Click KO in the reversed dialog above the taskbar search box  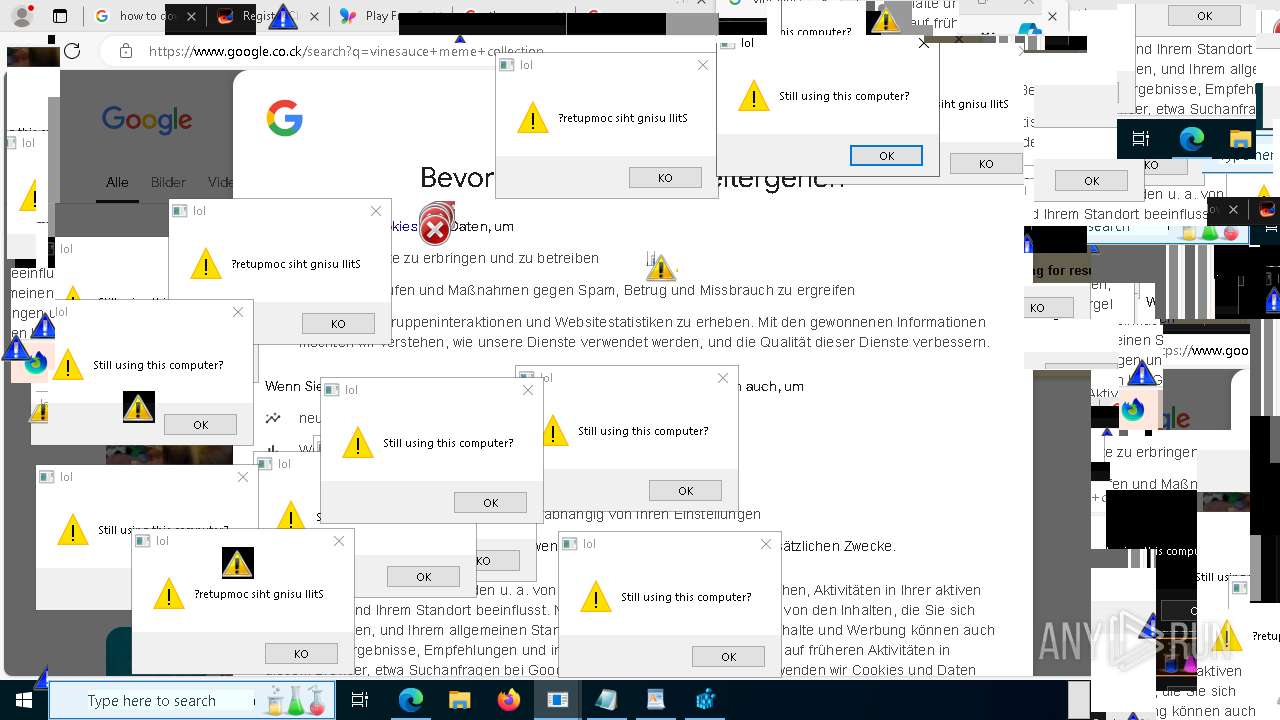pos(301,653)
